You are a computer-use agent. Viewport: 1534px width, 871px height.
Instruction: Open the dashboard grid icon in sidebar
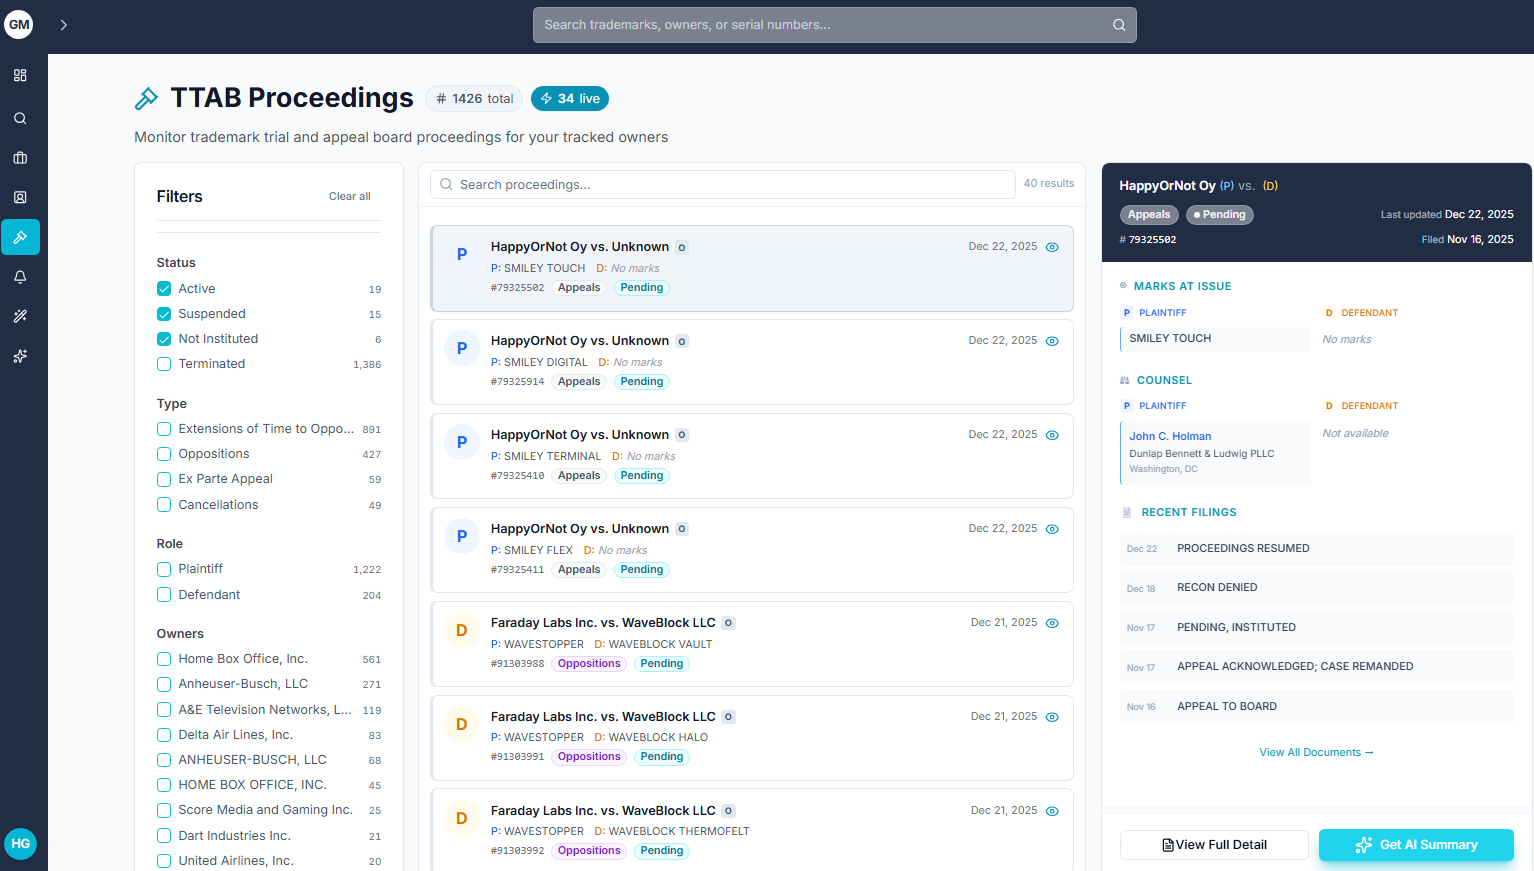(20, 76)
